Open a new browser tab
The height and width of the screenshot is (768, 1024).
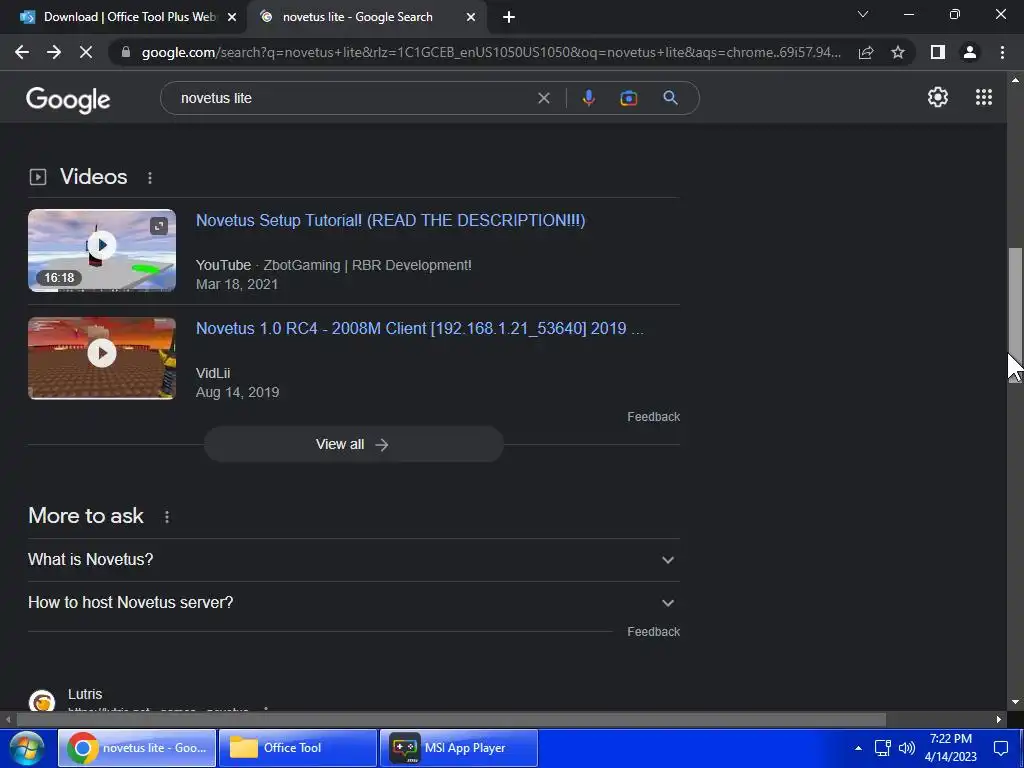point(509,17)
